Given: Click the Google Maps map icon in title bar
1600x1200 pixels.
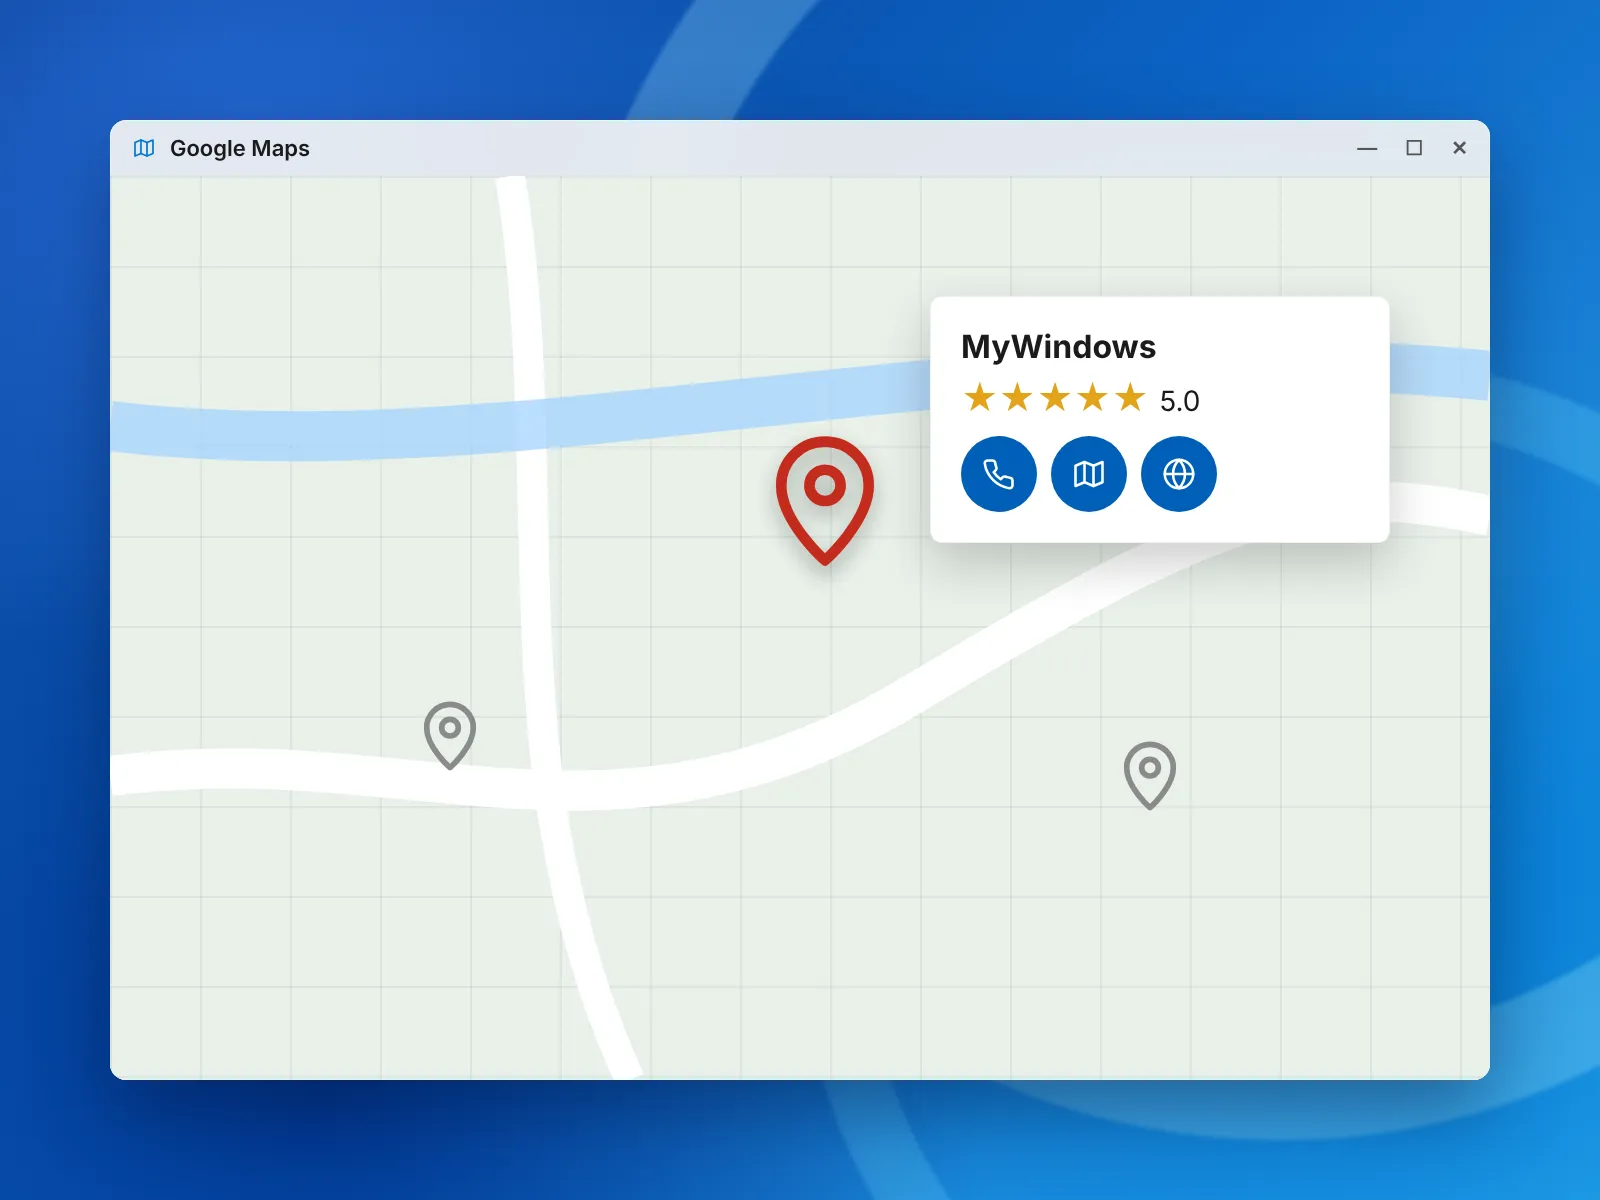Looking at the screenshot, I should [144, 148].
